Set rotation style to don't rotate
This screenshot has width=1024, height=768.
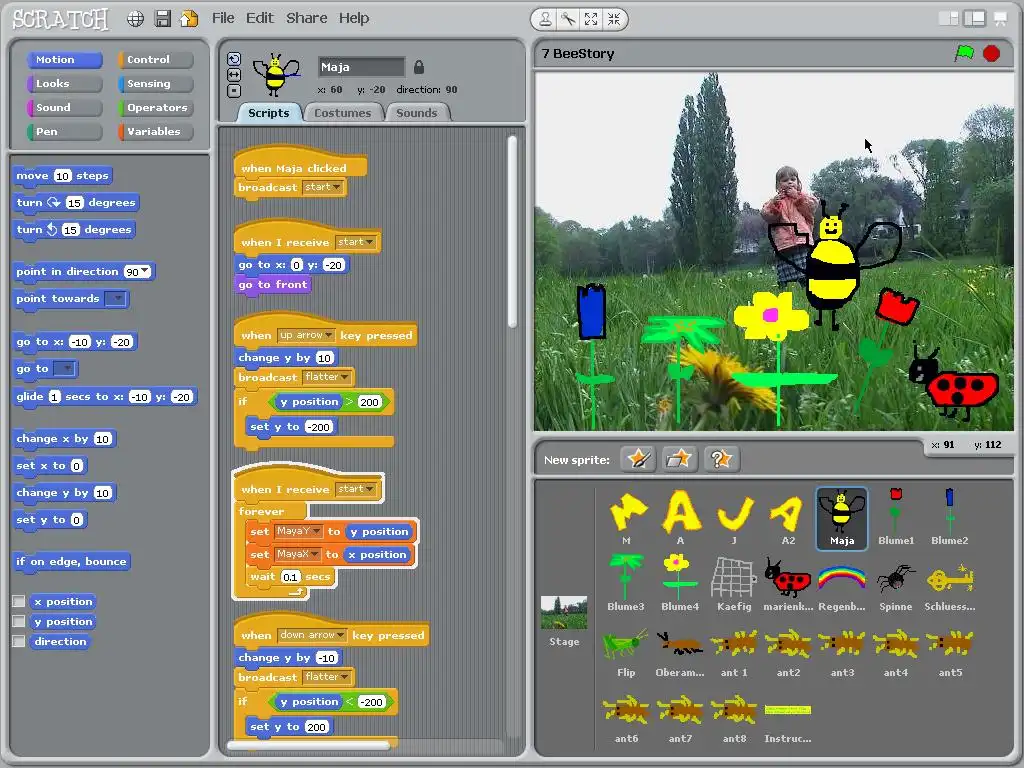[x=234, y=91]
